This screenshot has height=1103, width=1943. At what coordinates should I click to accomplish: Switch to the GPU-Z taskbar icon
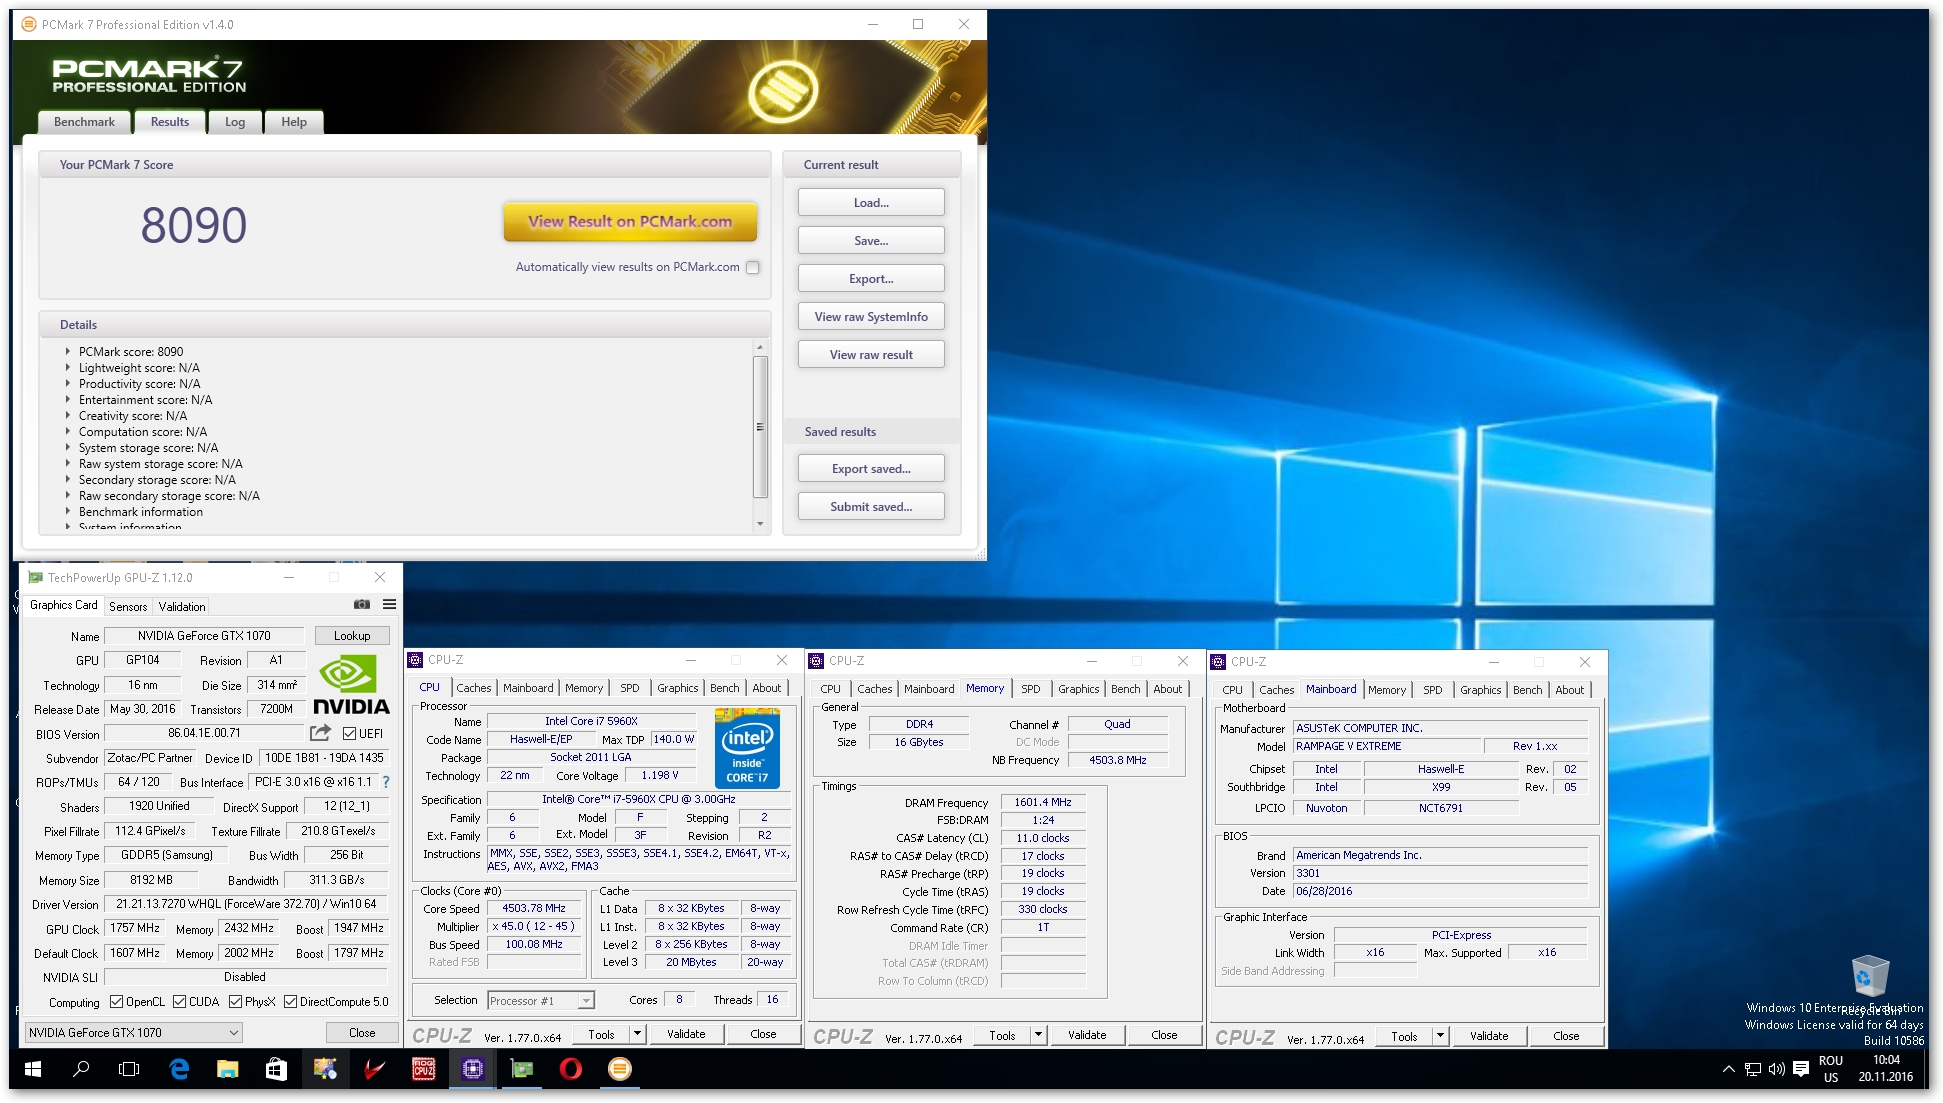tap(522, 1069)
